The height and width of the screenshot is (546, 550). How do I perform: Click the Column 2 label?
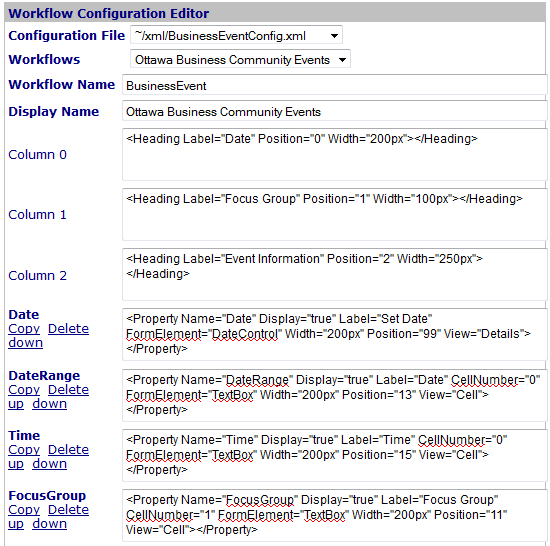coord(38,276)
